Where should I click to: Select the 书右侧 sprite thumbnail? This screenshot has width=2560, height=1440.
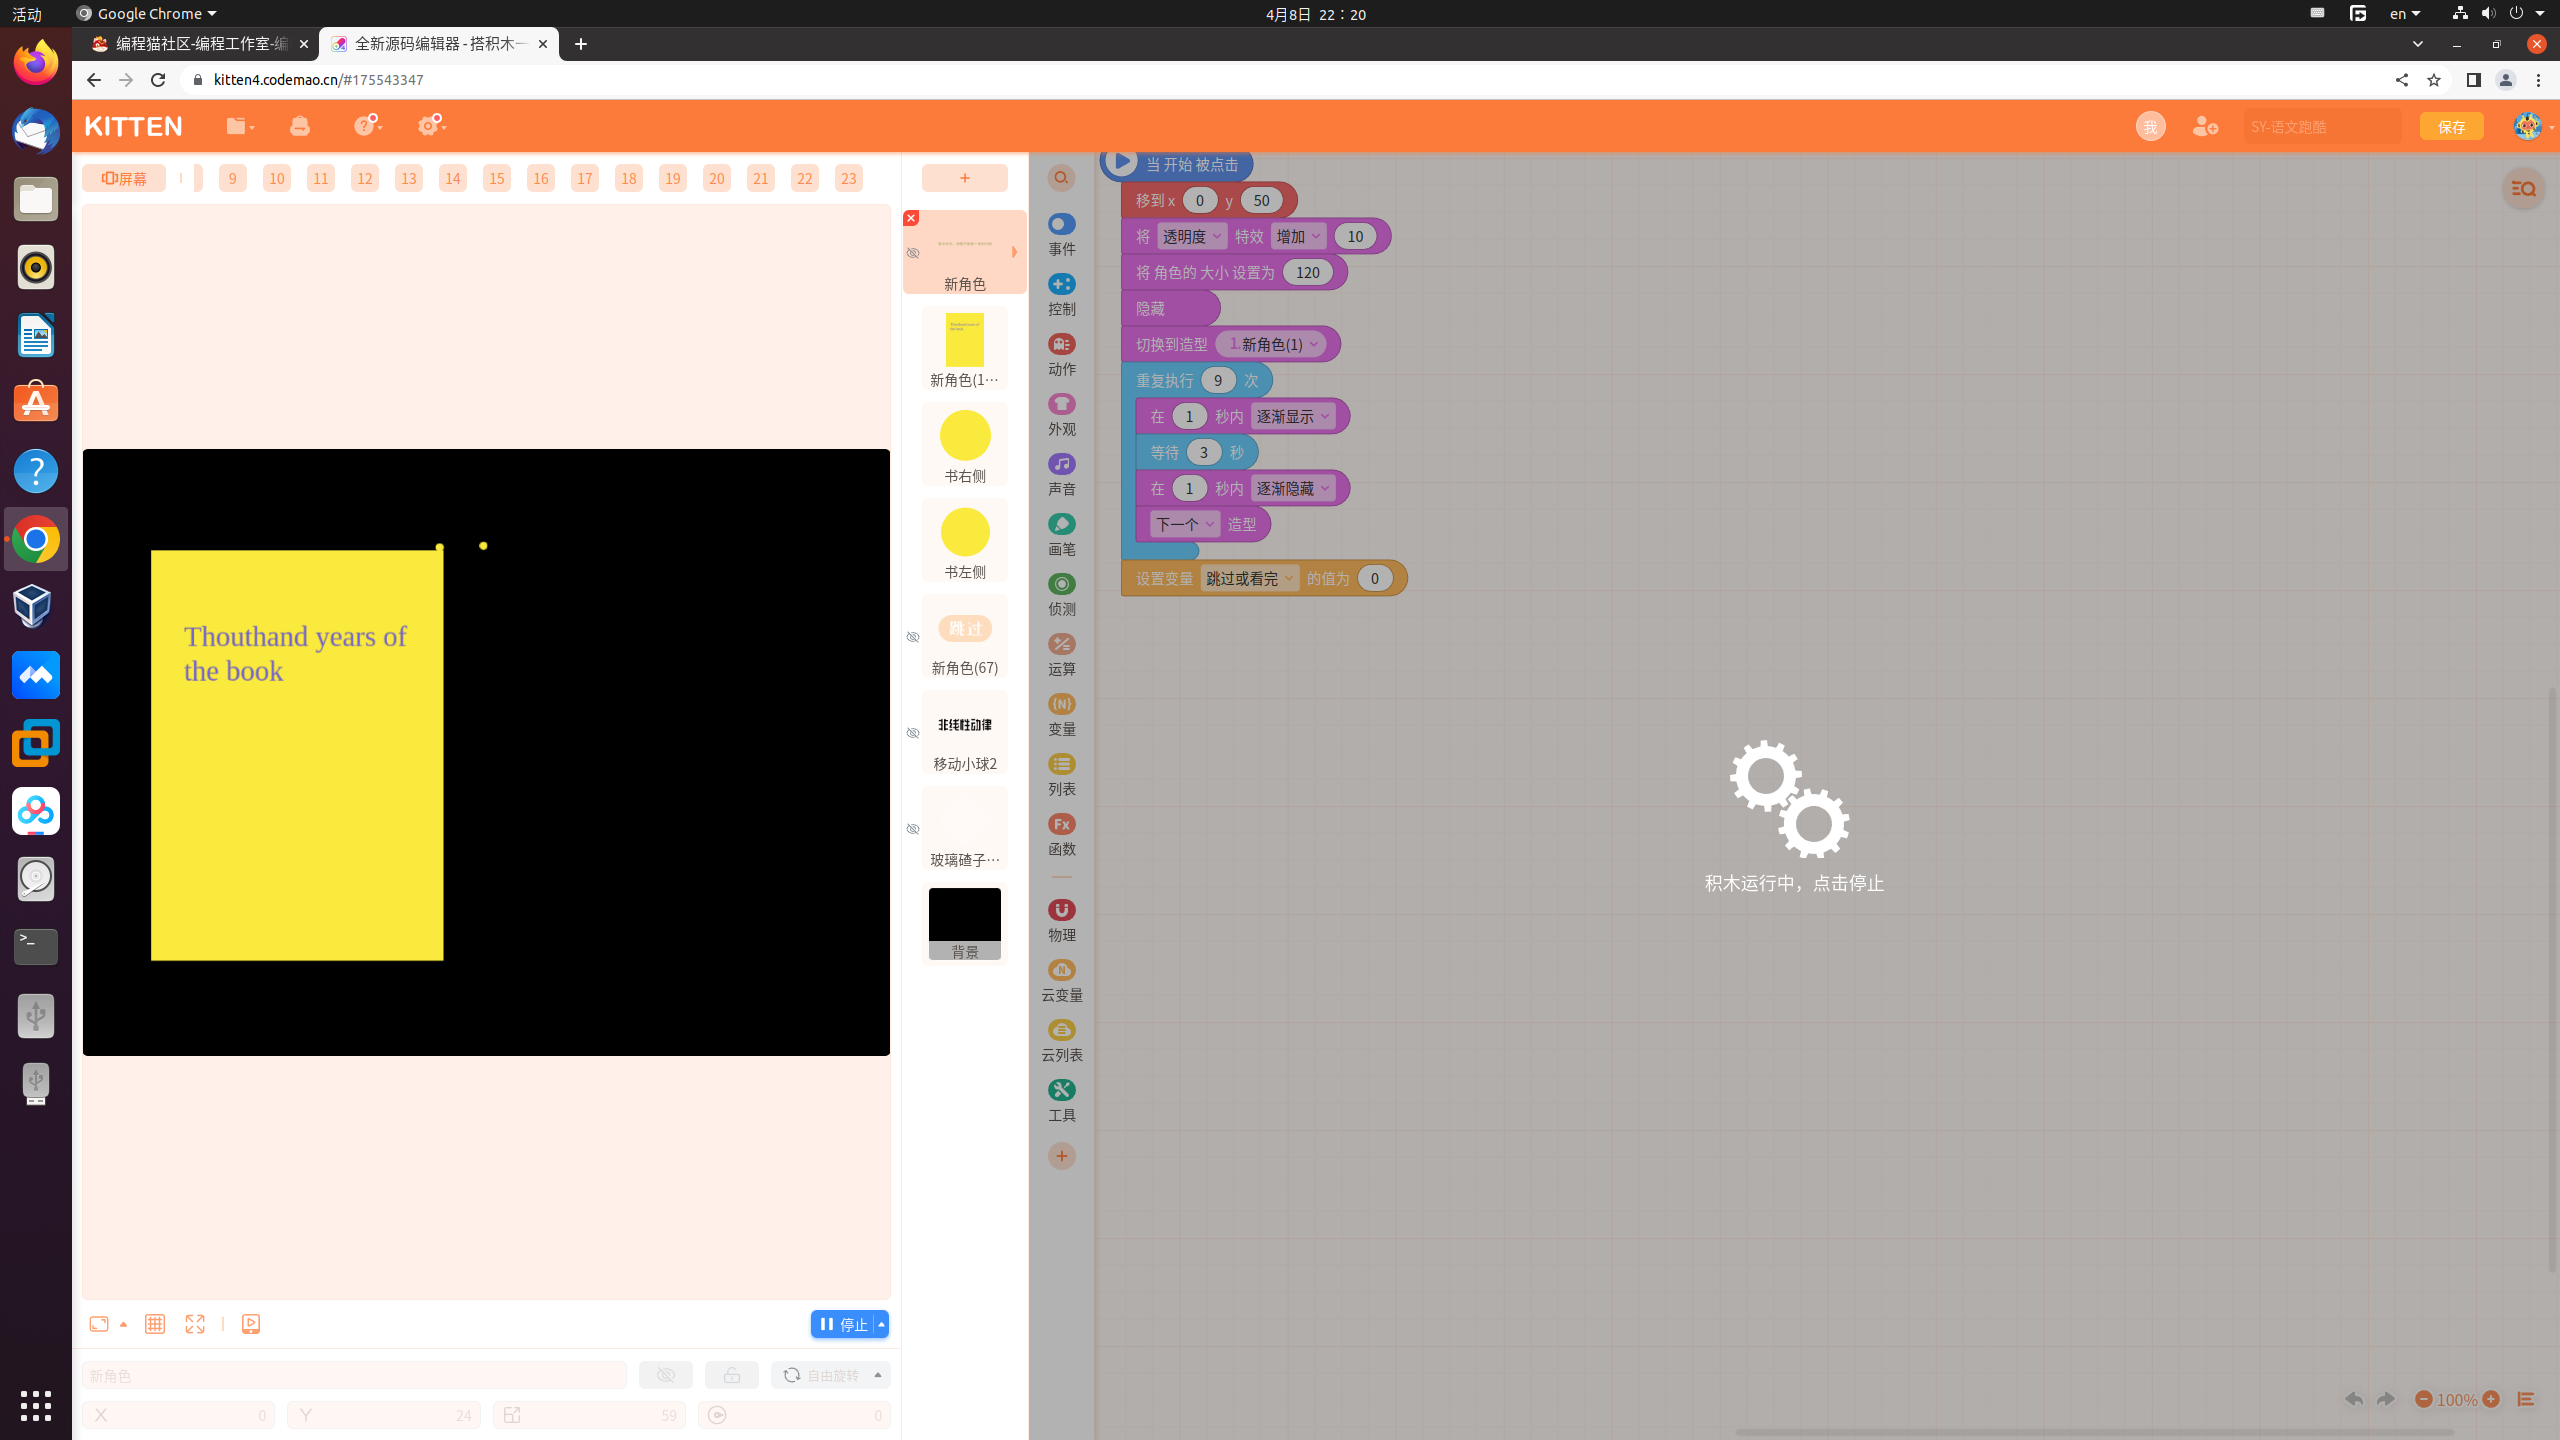(965, 445)
